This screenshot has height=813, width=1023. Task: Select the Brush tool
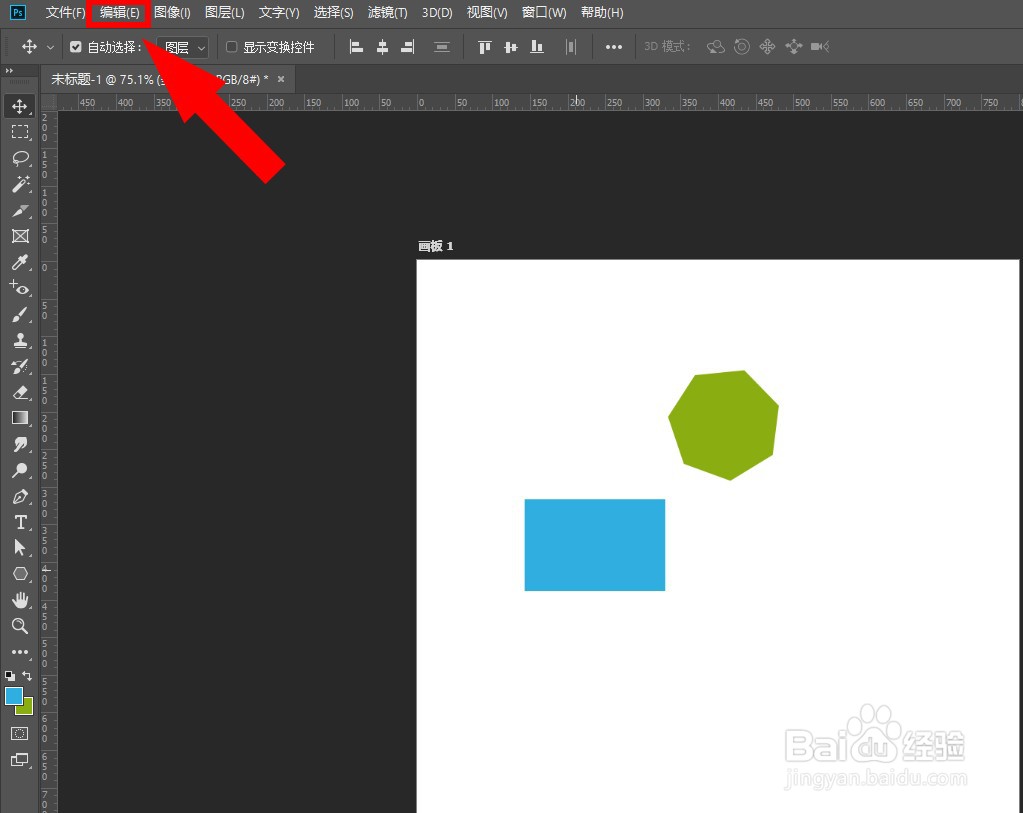point(20,314)
